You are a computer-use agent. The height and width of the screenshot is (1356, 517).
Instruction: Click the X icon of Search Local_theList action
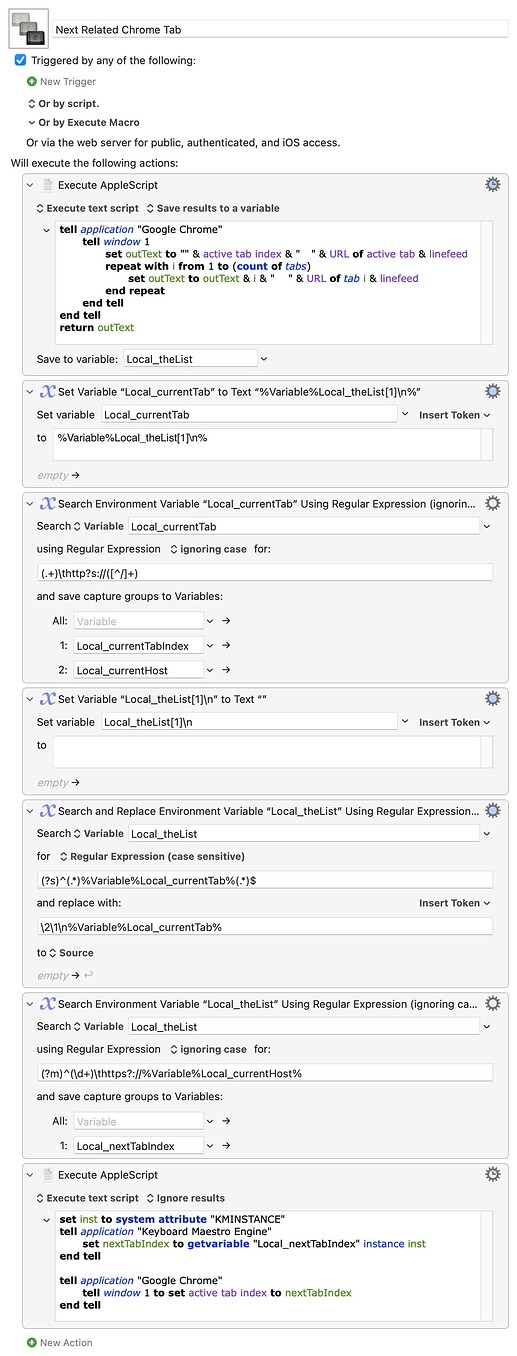coord(46,1003)
